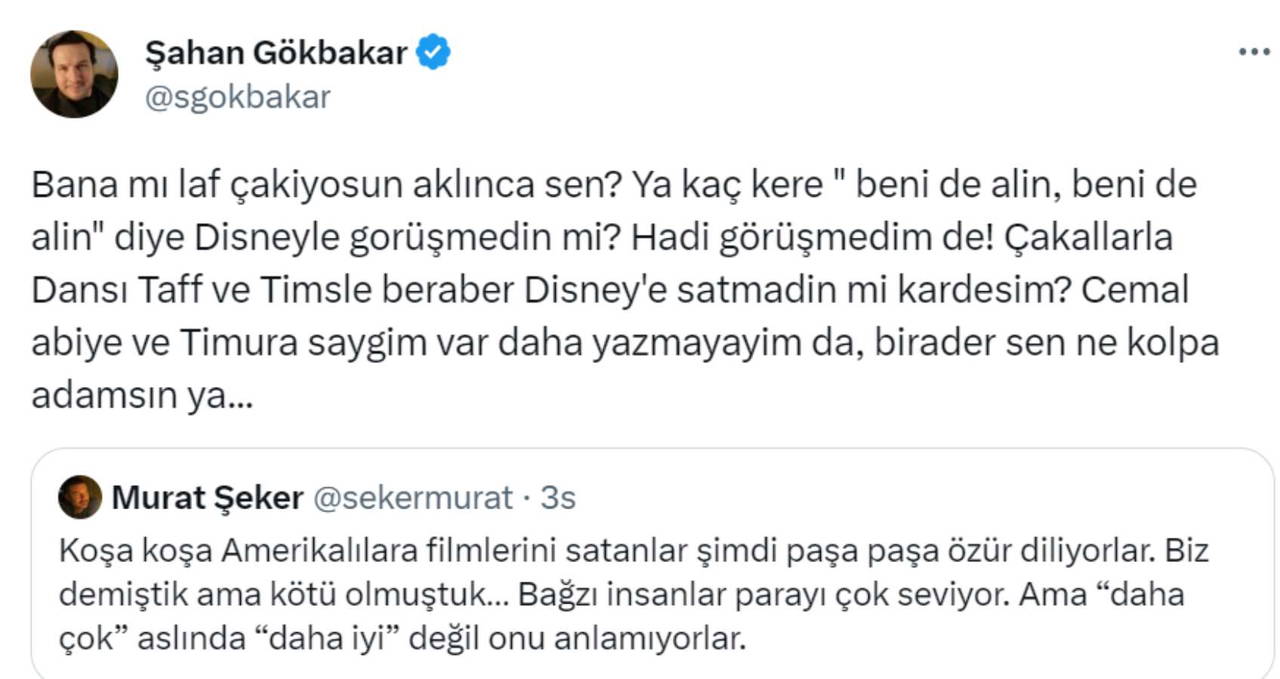This screenshot has width=1280, height=679.
Task: Click the @sgokbakar handle
Action: [x=237, y=97]
